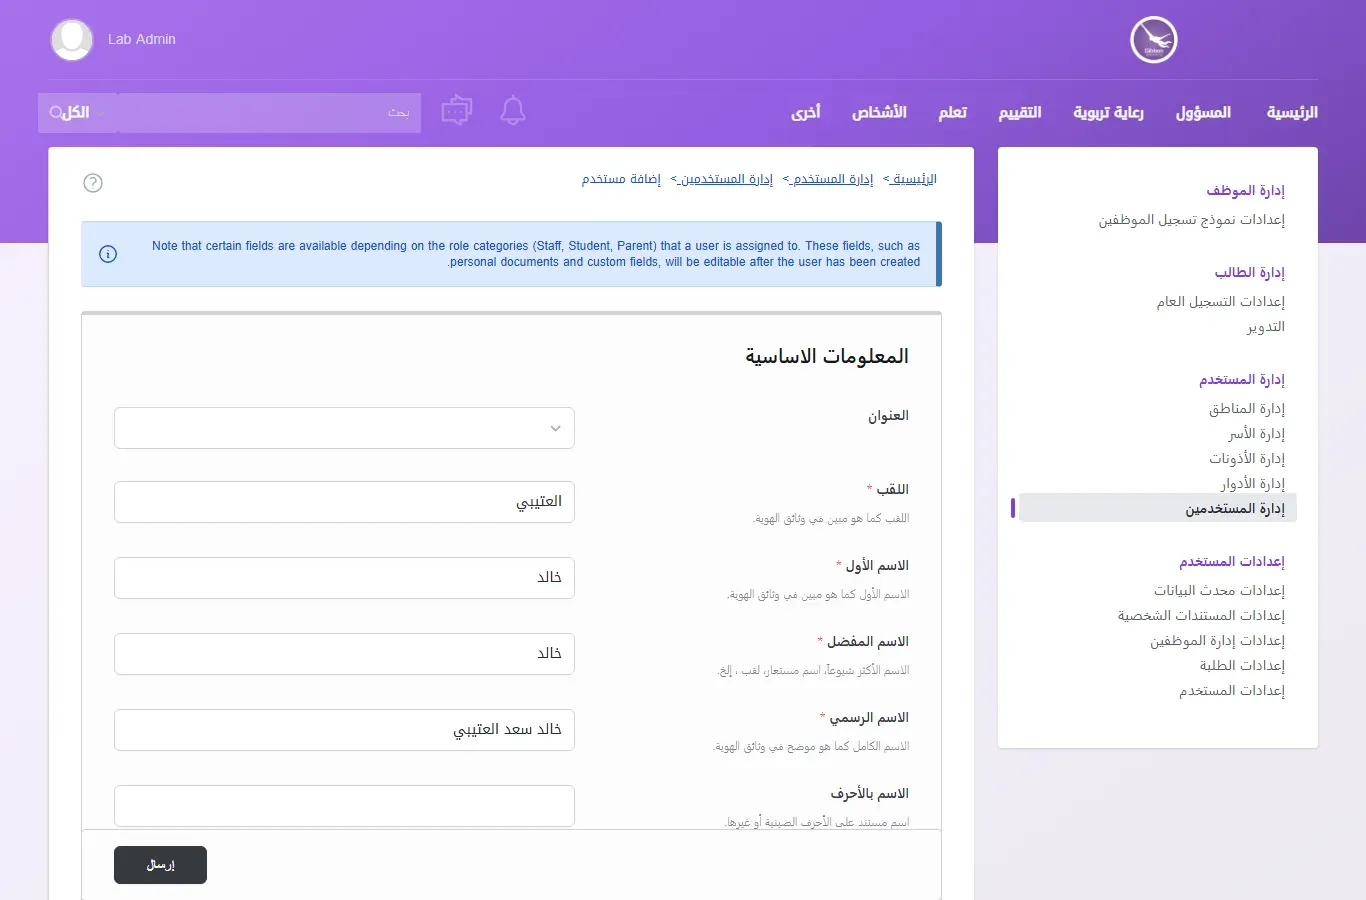The height and width of the screenshot is (900, 1366).
Task: Click the info icon in the note banner
Action: (108, 254)
